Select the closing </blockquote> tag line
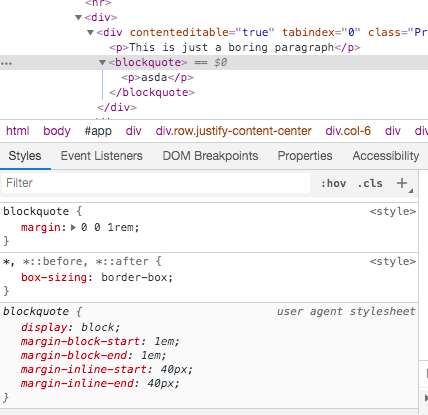 pyautogui.click(x=152, y=92)
